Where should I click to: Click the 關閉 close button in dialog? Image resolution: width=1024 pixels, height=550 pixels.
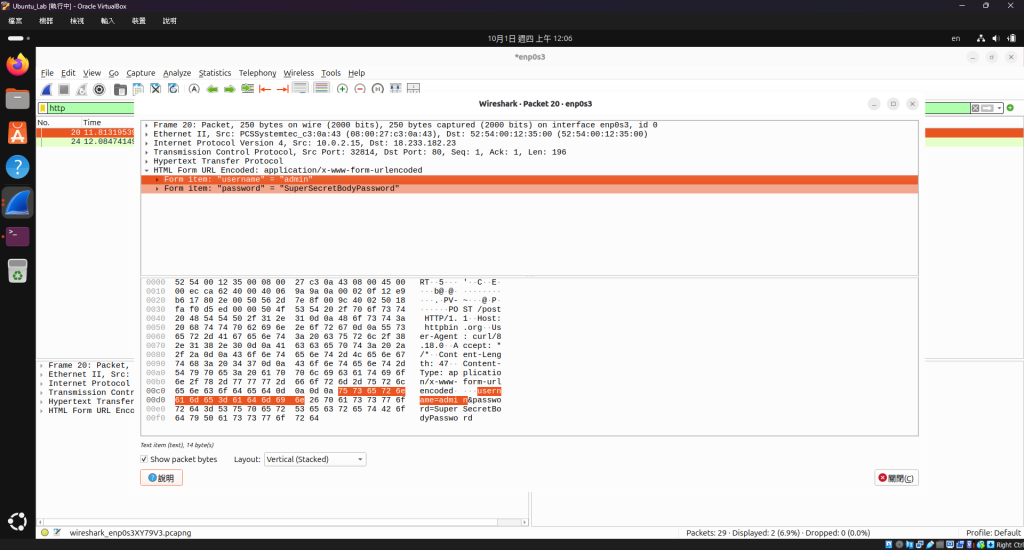click(x=896, y=478)
